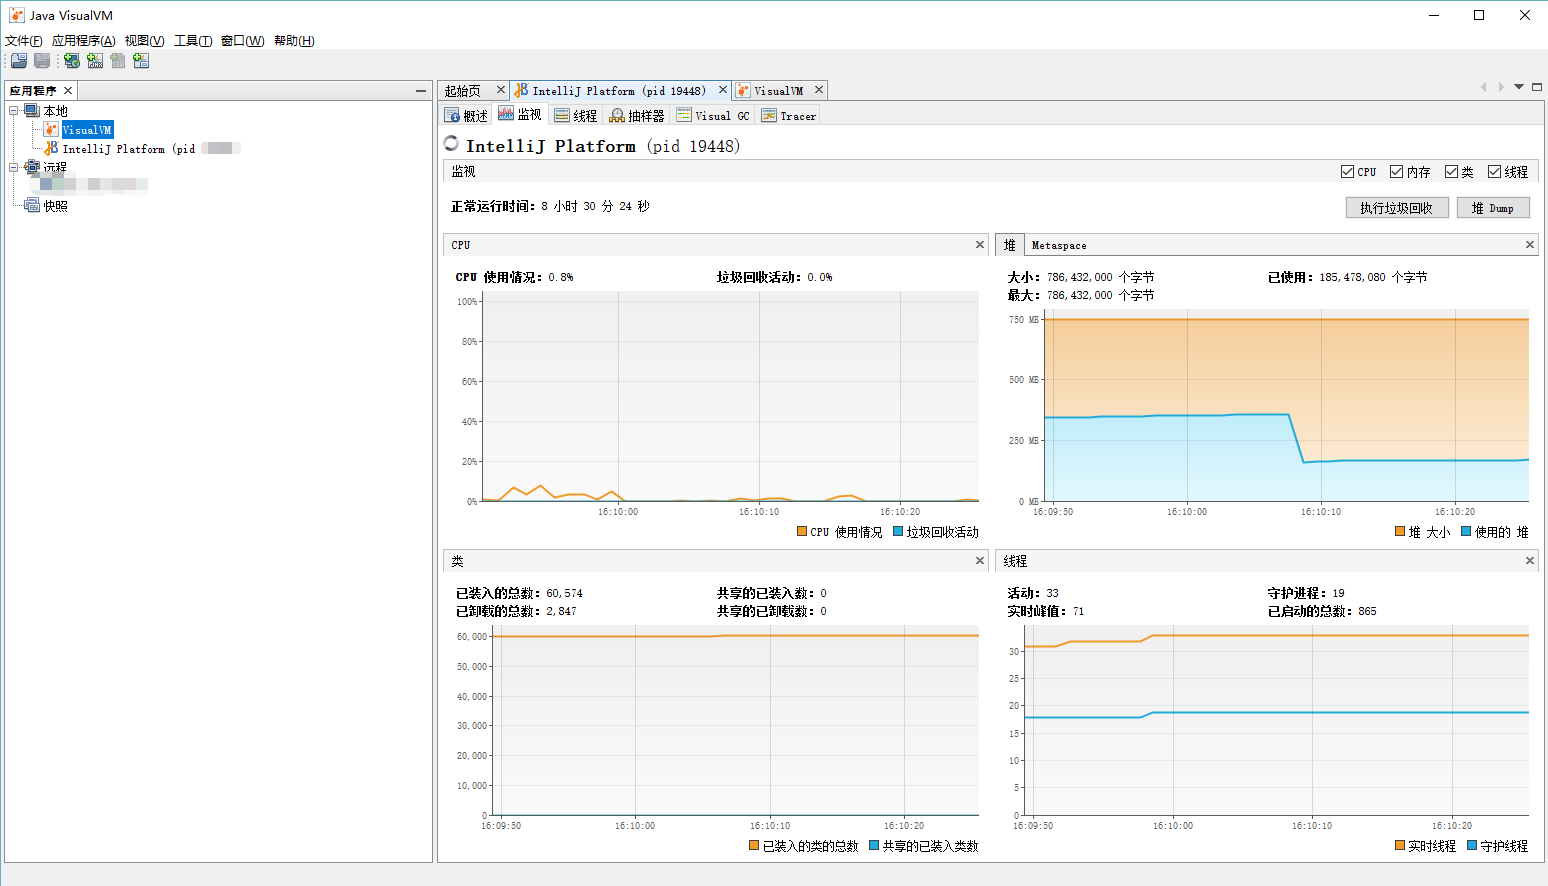Switch to the Metaspace memory tab
Image resolution: width=1548 pixels, height=886 pixels.
1059,245
